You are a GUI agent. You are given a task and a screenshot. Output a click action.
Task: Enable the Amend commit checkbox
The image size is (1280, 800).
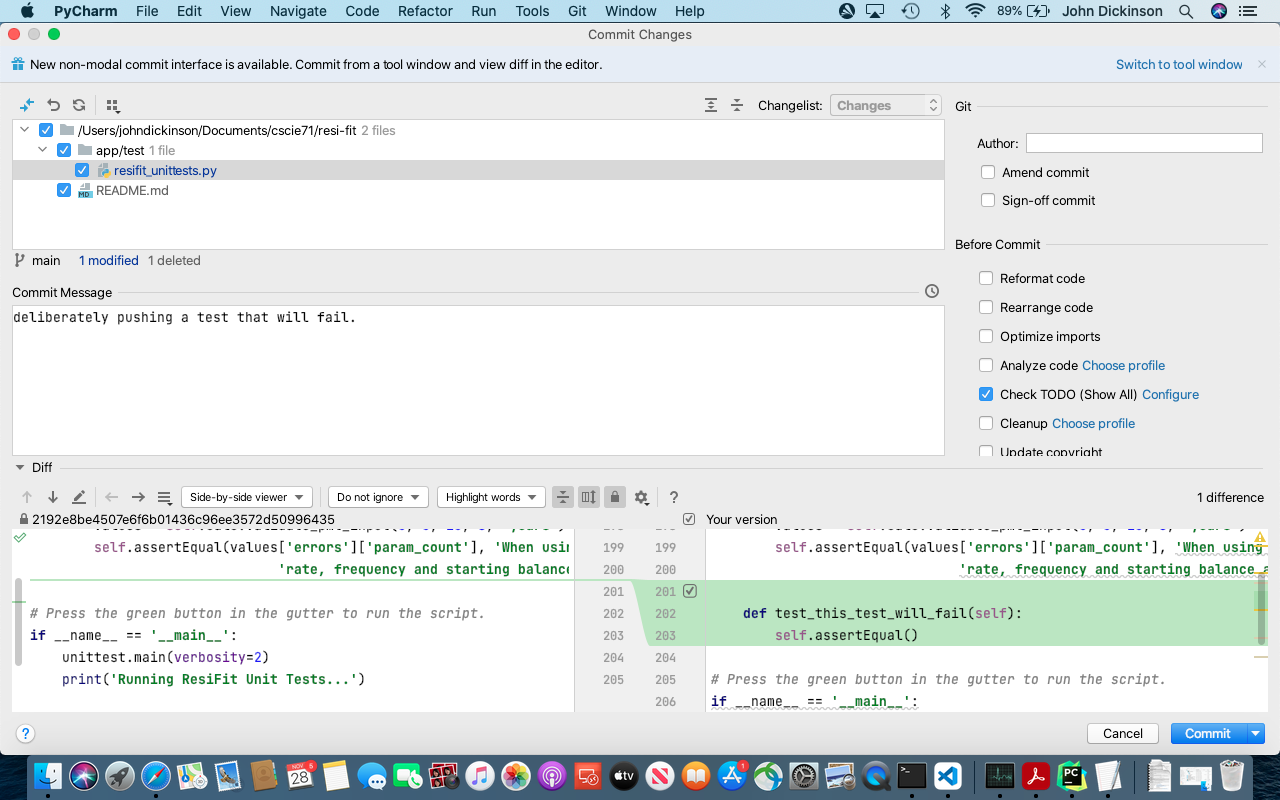pos(988,172)
